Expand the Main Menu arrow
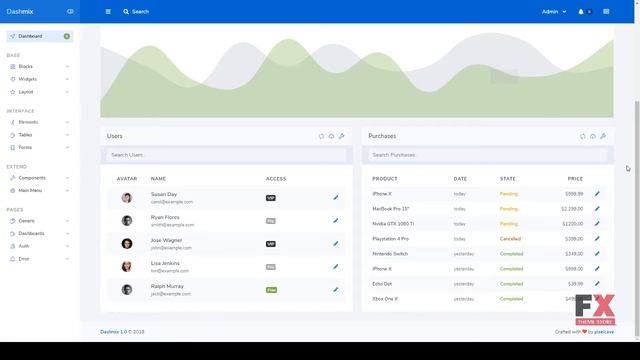 [x=67, y=191]
